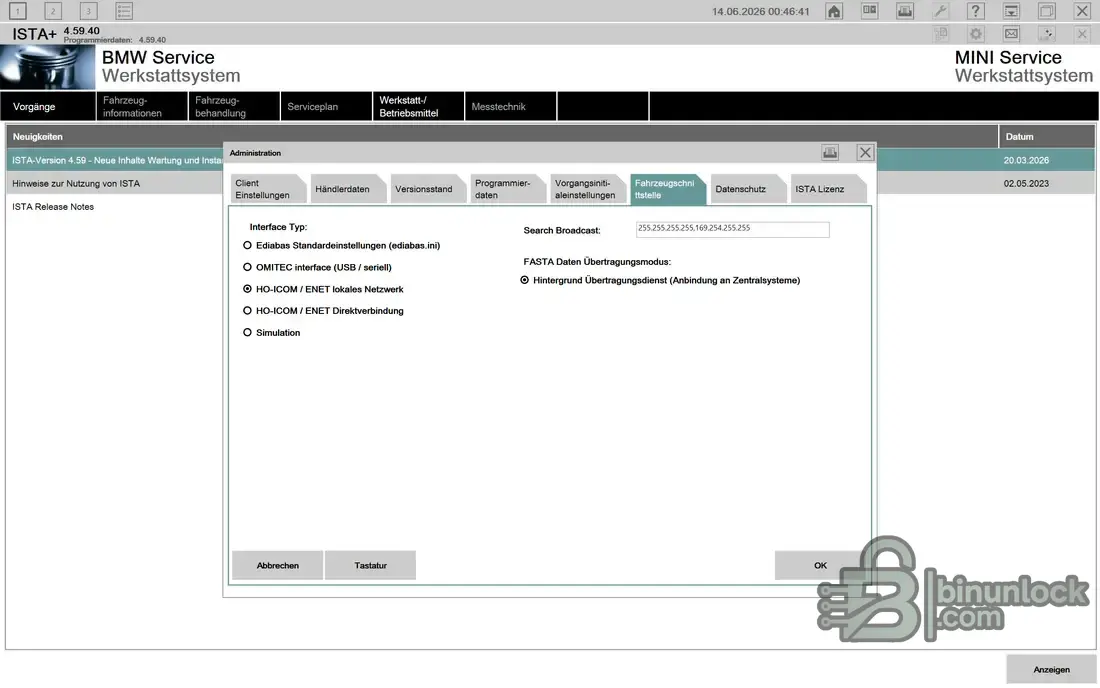This screenshot has width=1100, height=688.
Task: Confirm with the OK button
Action: pyautogui.click(x=819, y=565)
